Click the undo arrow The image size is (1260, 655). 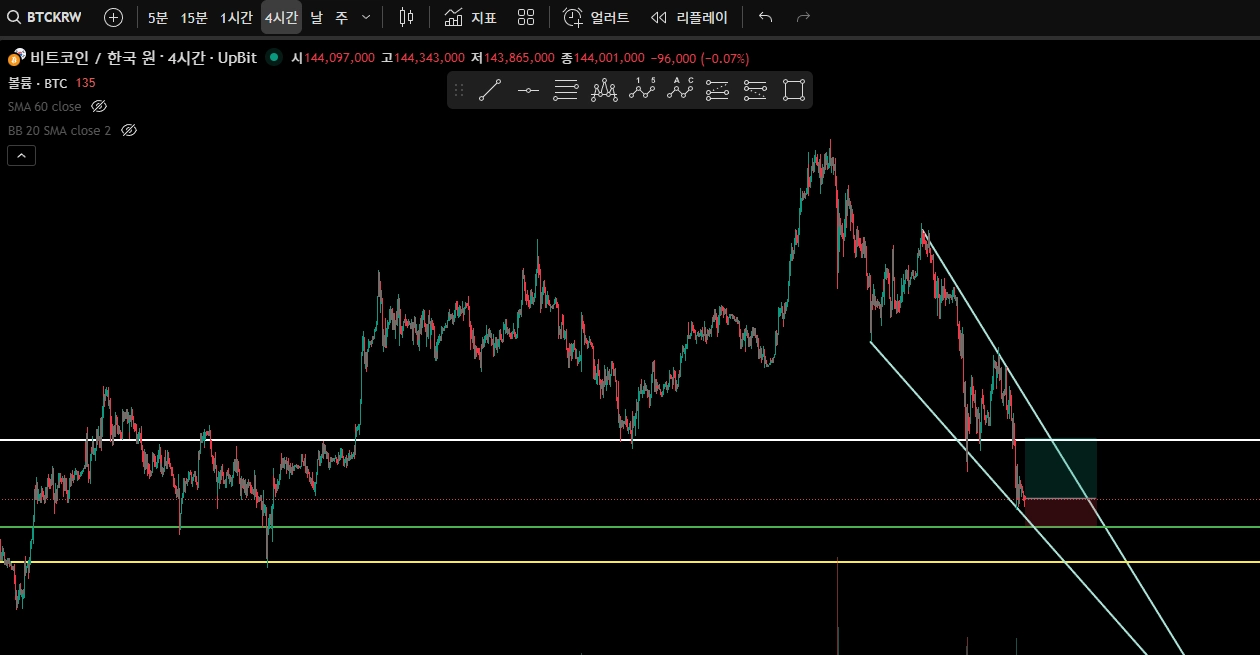(765, 17)
